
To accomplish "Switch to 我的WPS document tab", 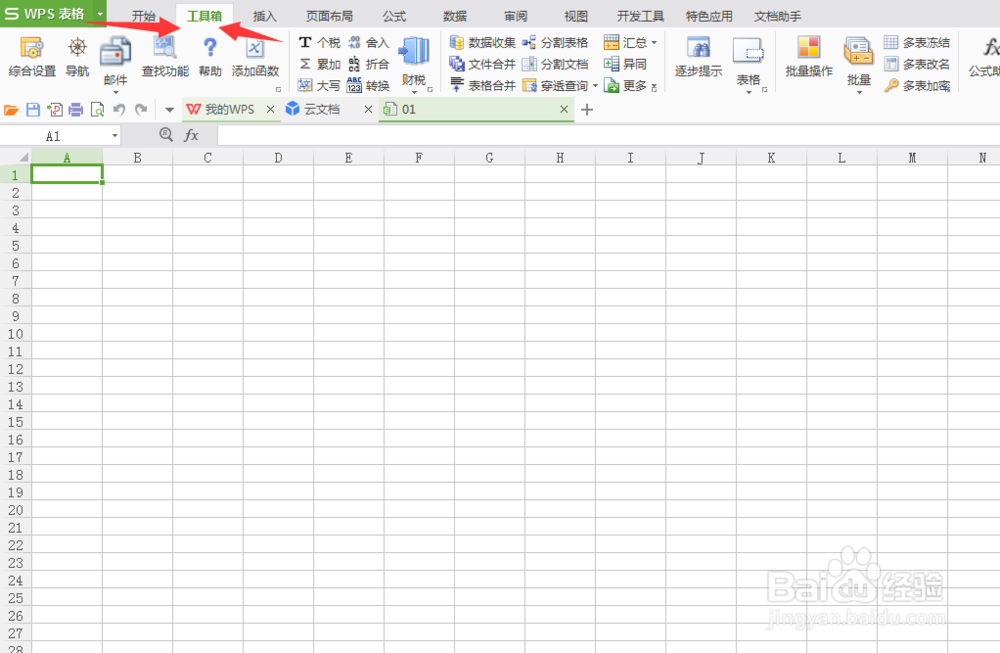I will 230,110.
